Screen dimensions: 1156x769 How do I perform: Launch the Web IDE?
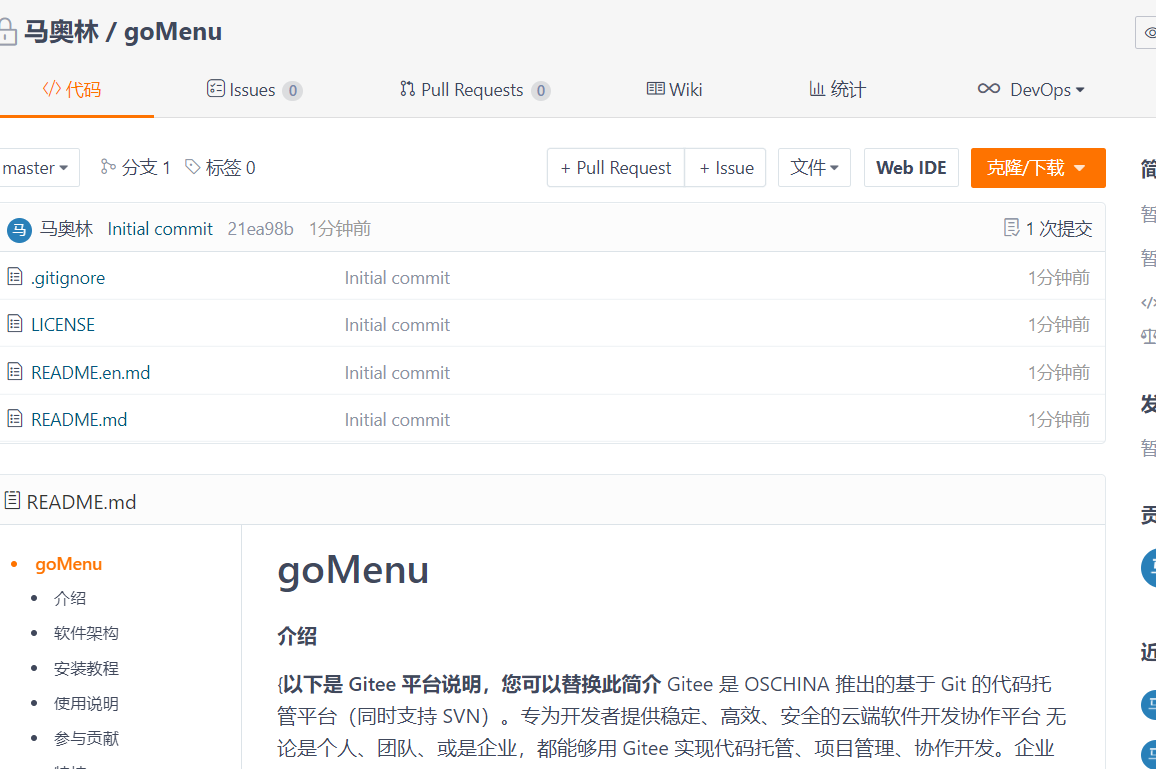point(911,168)
